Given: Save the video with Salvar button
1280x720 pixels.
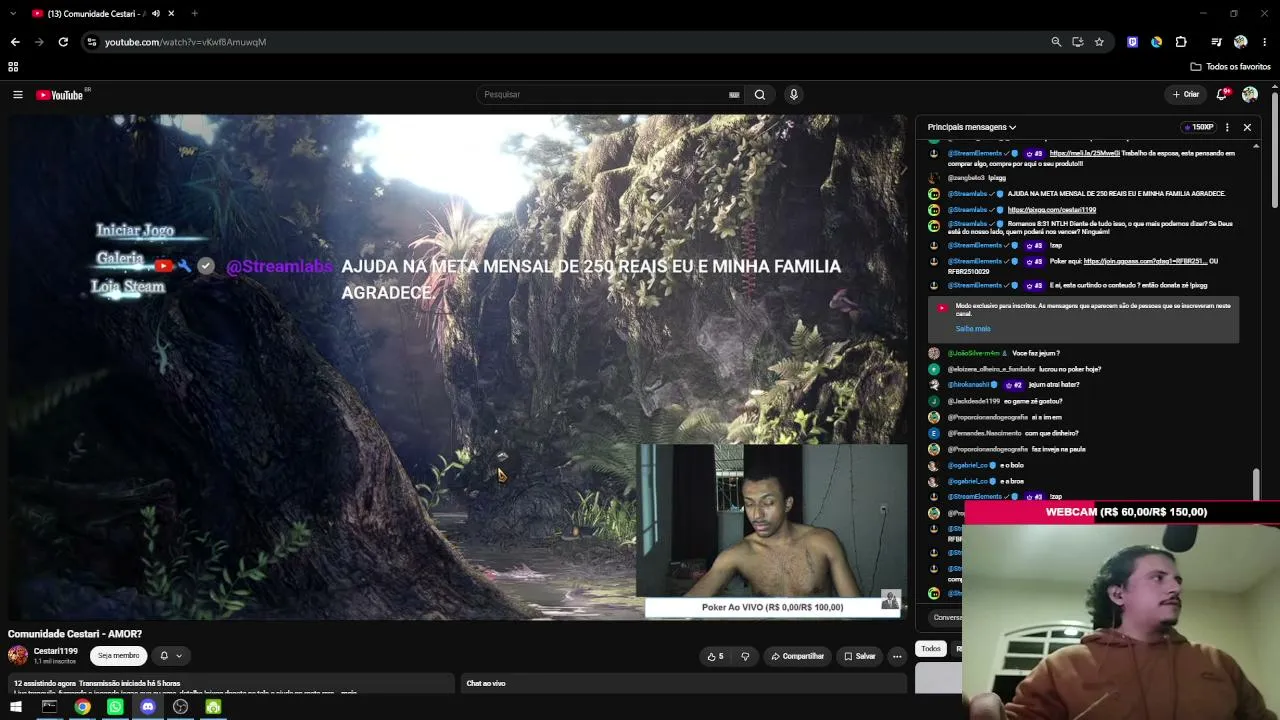Looking at the screenshot, I should point(860,656).
